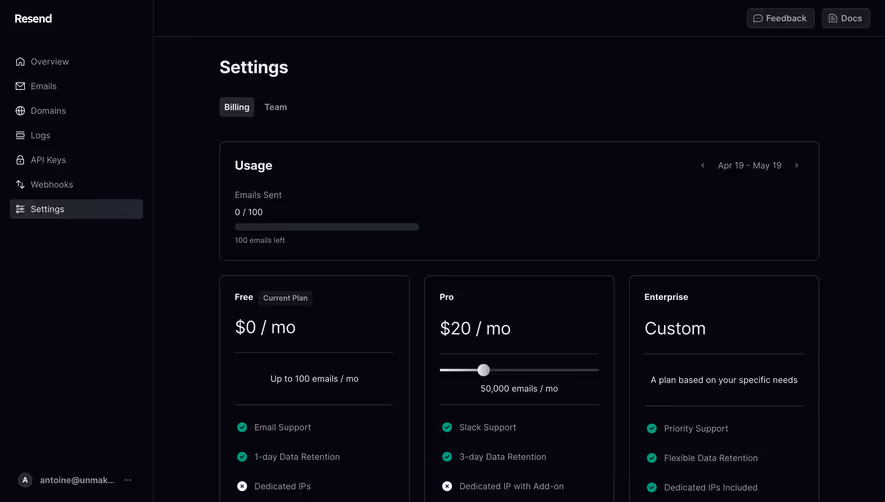Click green check beside Slack Support
This screenshot has width=885, height=502.
(447, 427)
